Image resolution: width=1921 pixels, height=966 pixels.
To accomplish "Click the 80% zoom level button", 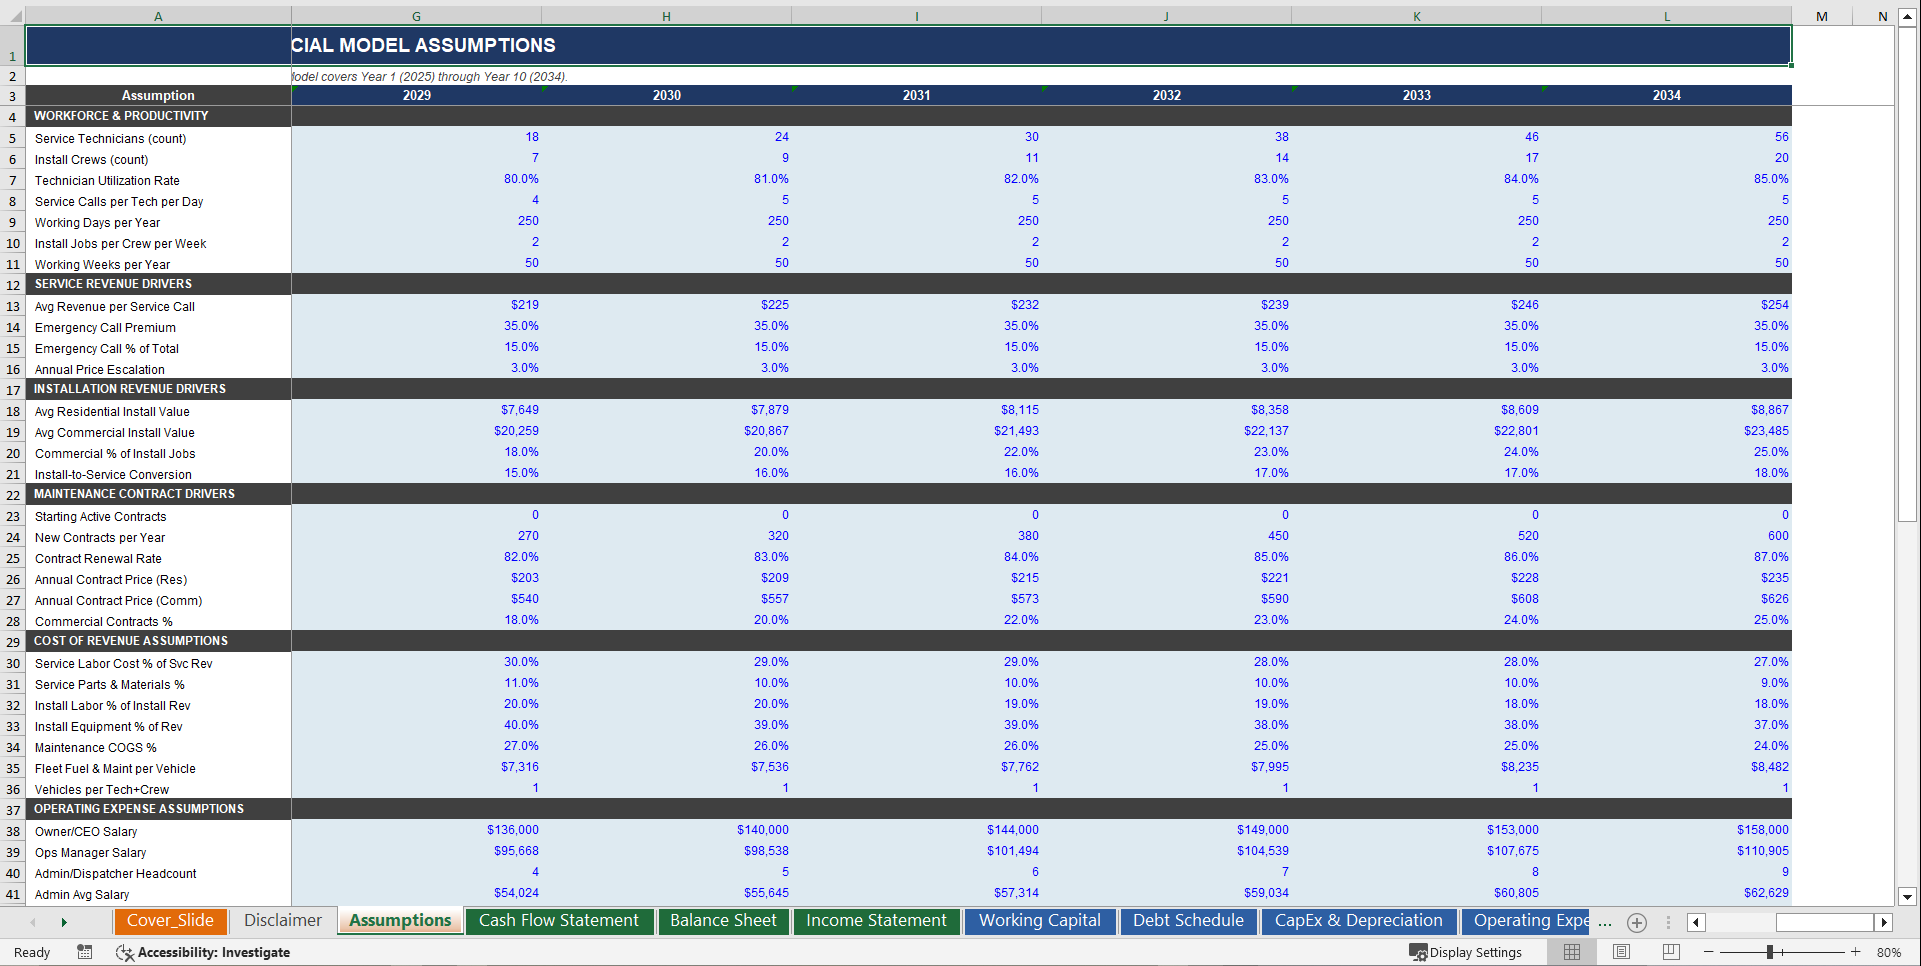I will [1889, 952].
